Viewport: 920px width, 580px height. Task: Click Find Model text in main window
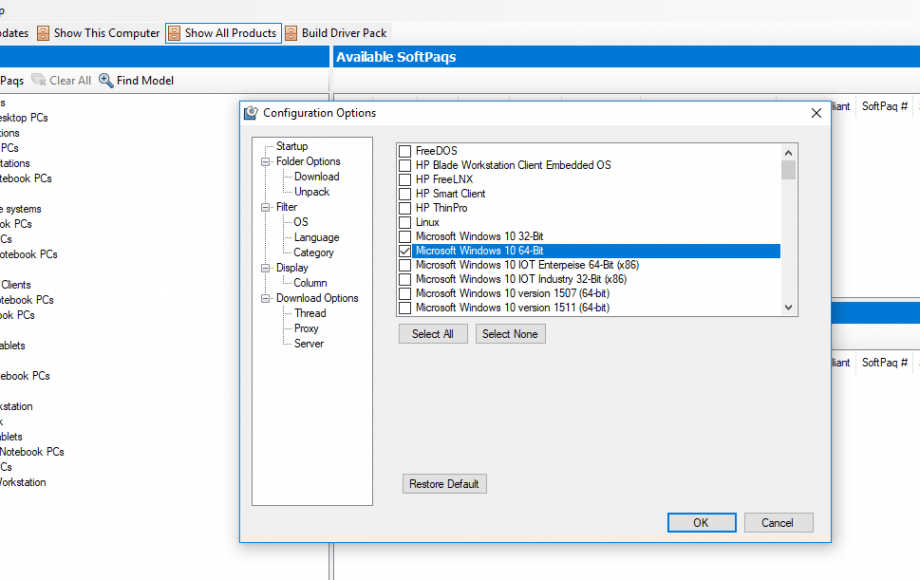(145, 80)
